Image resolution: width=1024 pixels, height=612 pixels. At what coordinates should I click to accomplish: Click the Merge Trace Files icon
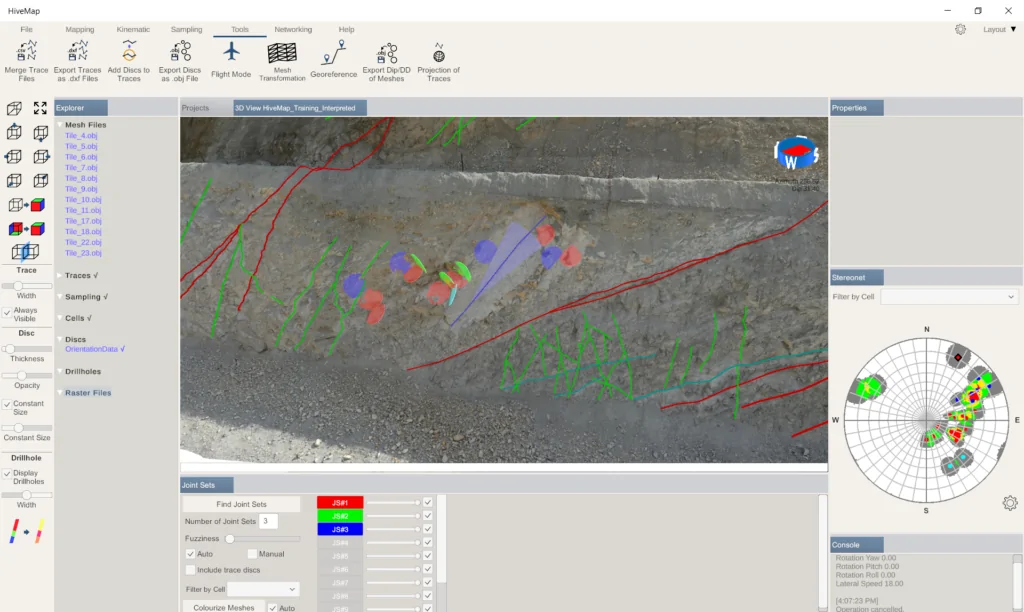pyautogui.click(x=26, y=52)
